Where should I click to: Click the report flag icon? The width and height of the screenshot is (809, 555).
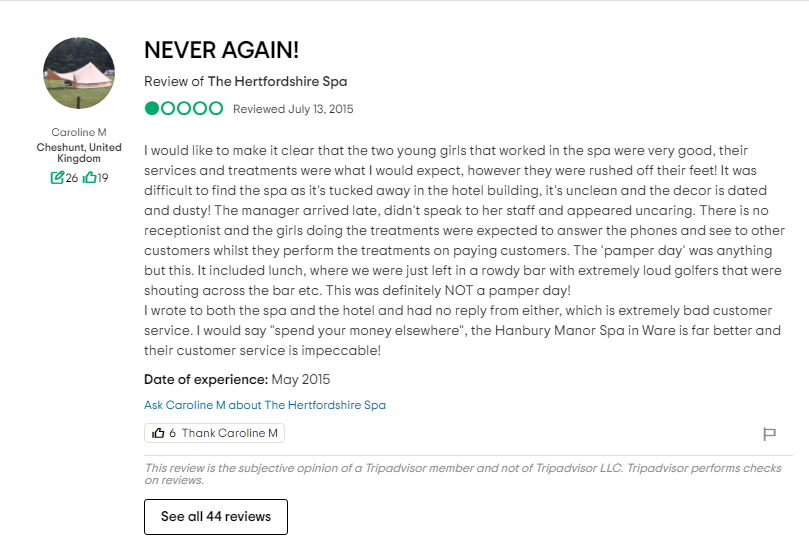point(769,434)
